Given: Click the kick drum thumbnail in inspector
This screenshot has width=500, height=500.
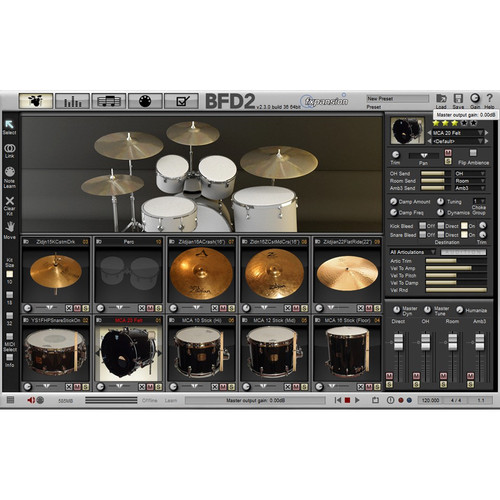Looking at the screenshot, I should coord(407,130).
